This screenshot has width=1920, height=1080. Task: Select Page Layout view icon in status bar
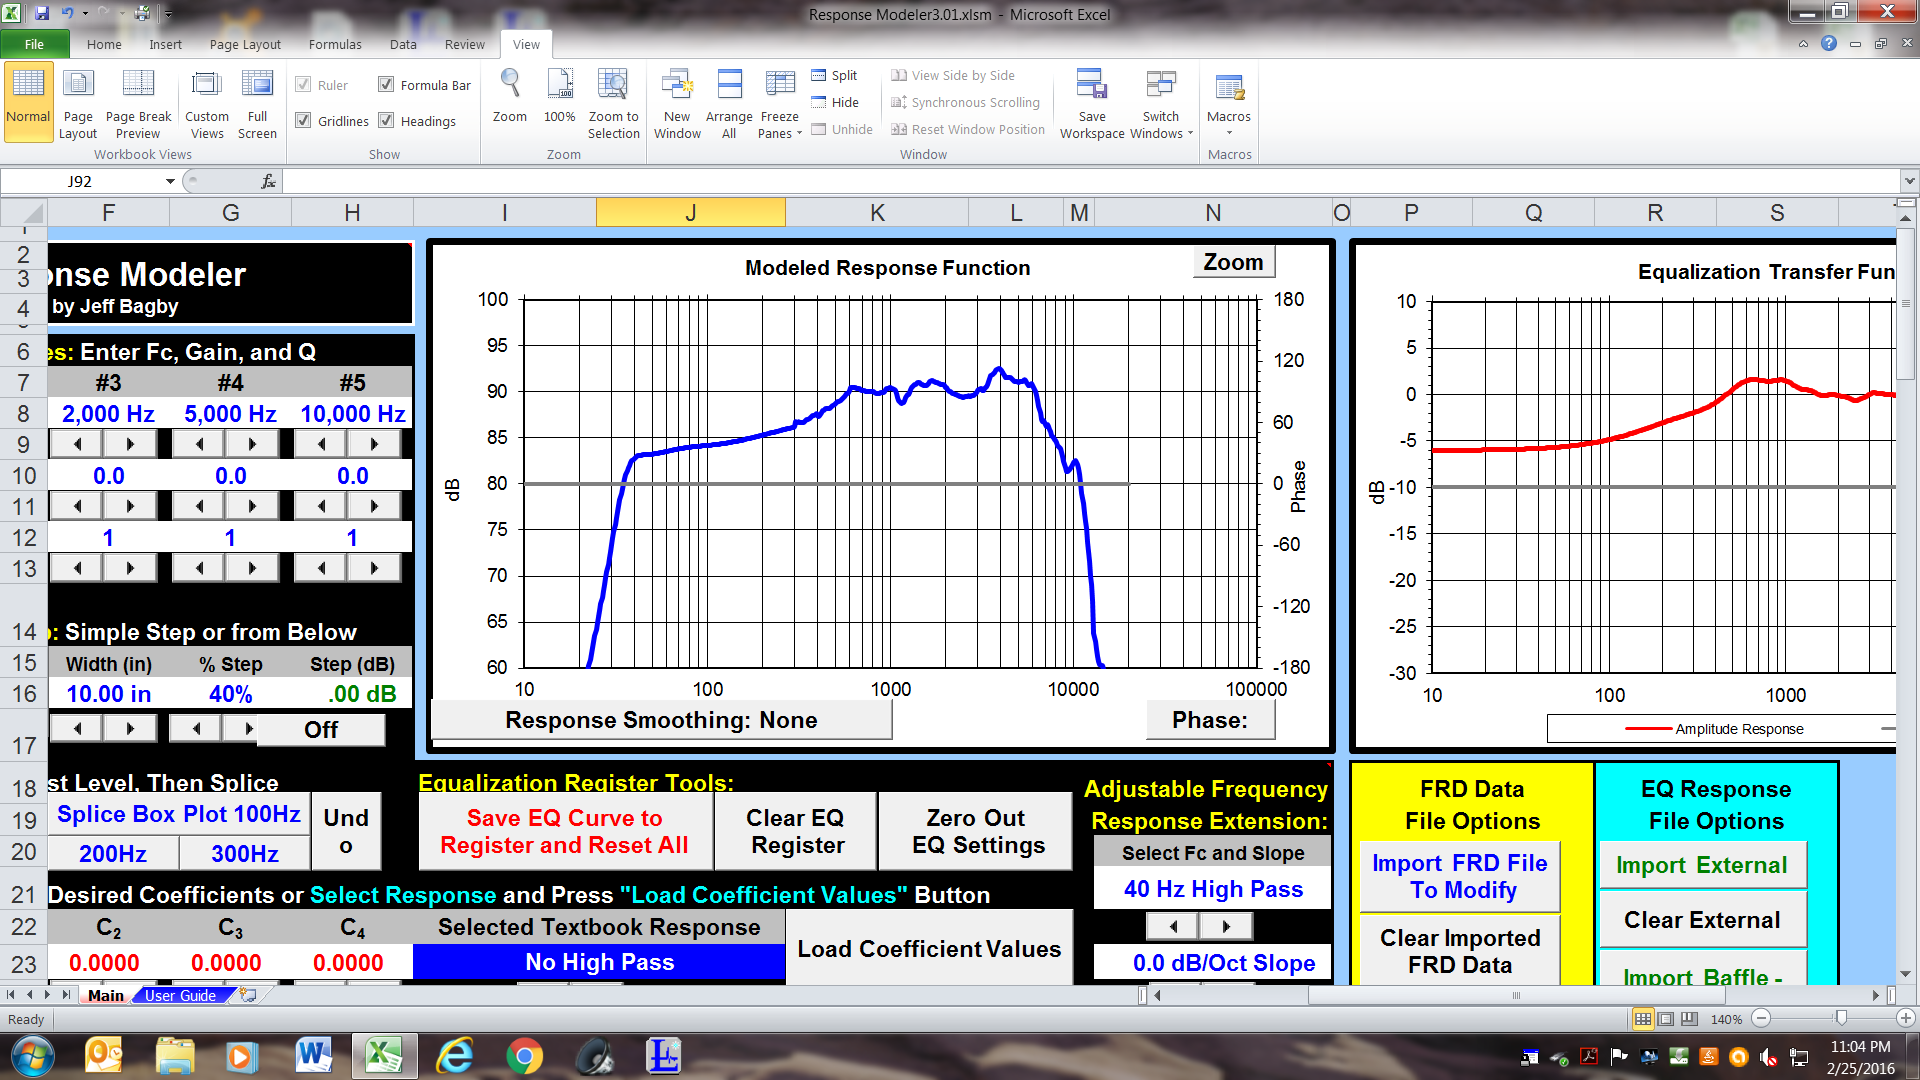(x=1666, y=1019)
